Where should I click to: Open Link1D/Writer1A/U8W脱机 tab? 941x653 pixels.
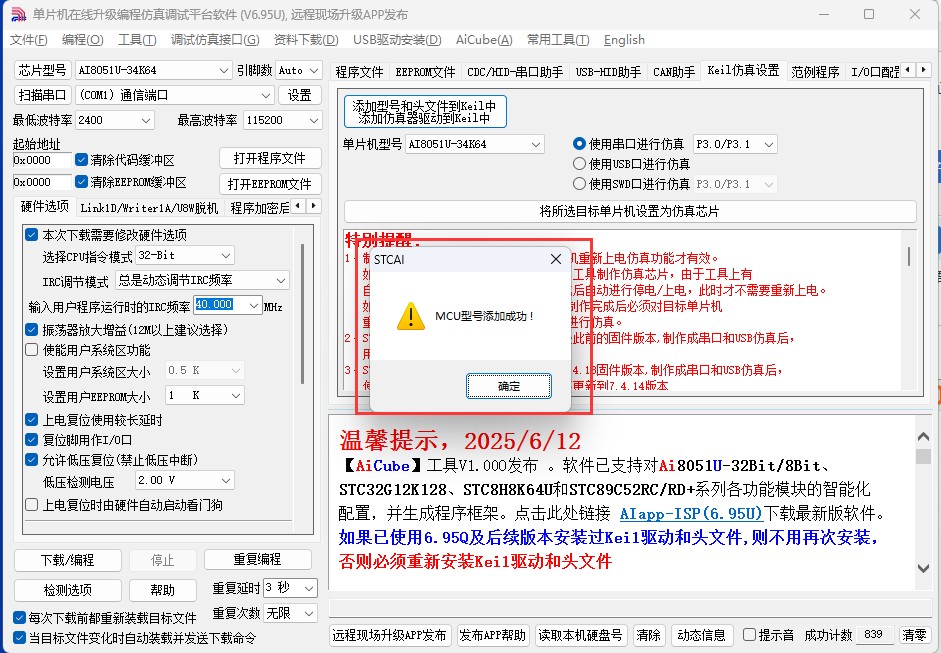pyautogui.click(x=149, y=208)
